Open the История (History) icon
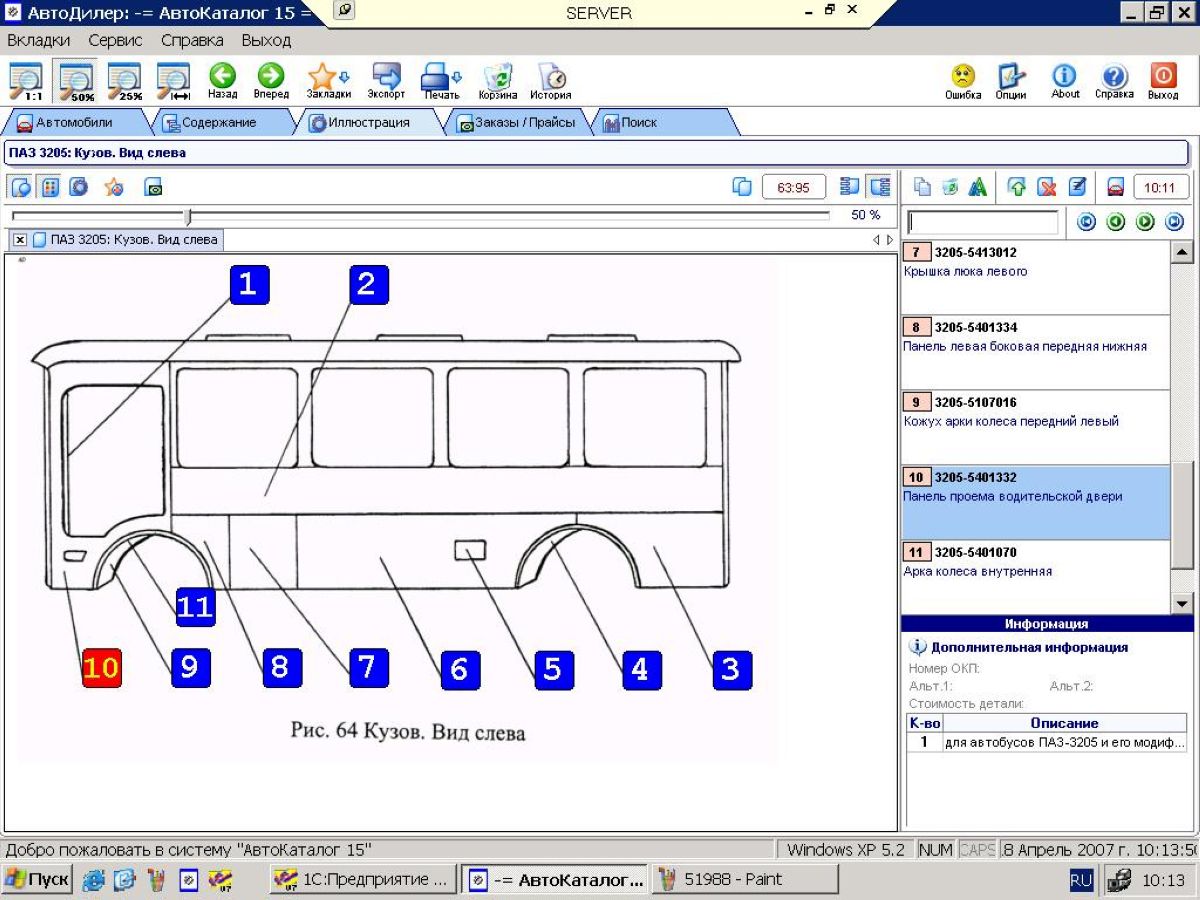Screen dimensions: 1200x900 pos(551,79)
